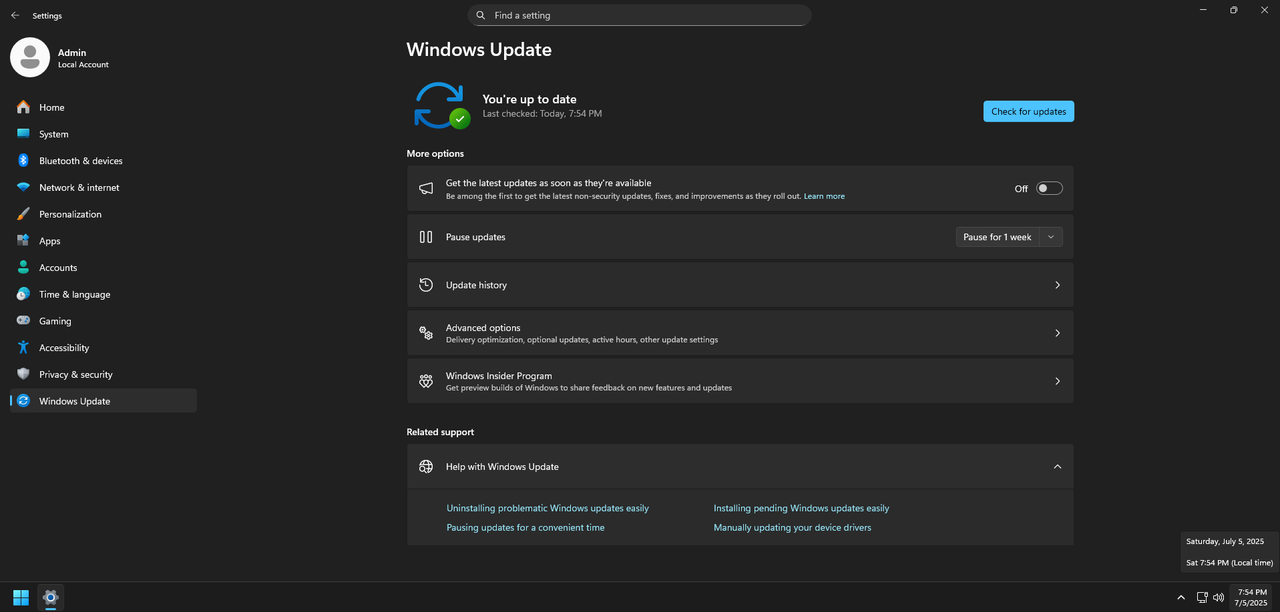The width and height of the screenshot is (1280, 612).
Task: Click the Last checked: Today, 7:54 PM text
Action: (542, 114)
